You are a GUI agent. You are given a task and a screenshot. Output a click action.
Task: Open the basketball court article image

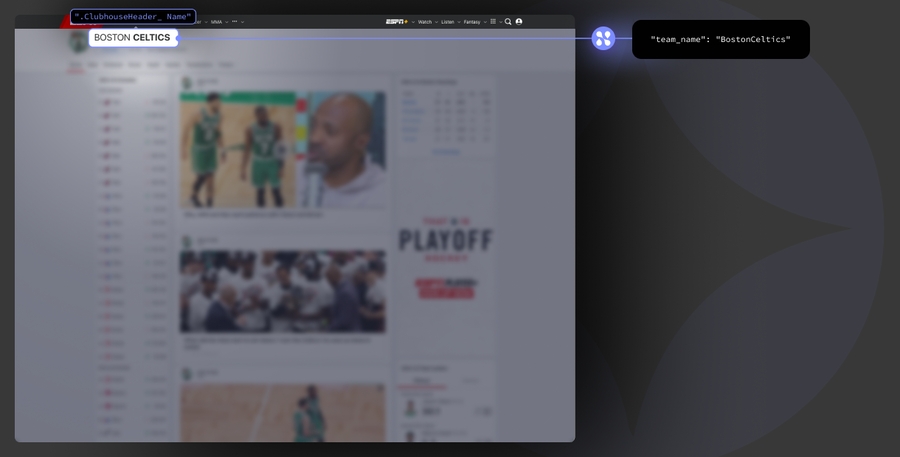click(x=282, y=412)
